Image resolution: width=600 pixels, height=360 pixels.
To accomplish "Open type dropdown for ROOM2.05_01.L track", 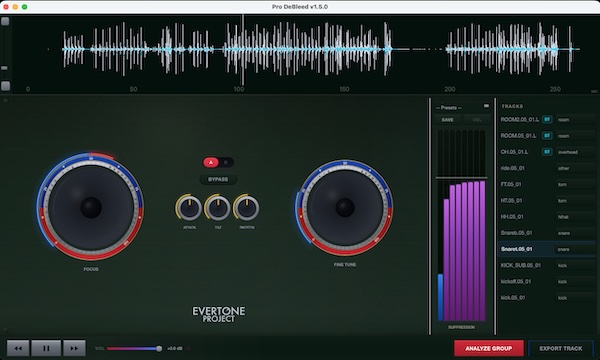I will click(x=575, y=120).
